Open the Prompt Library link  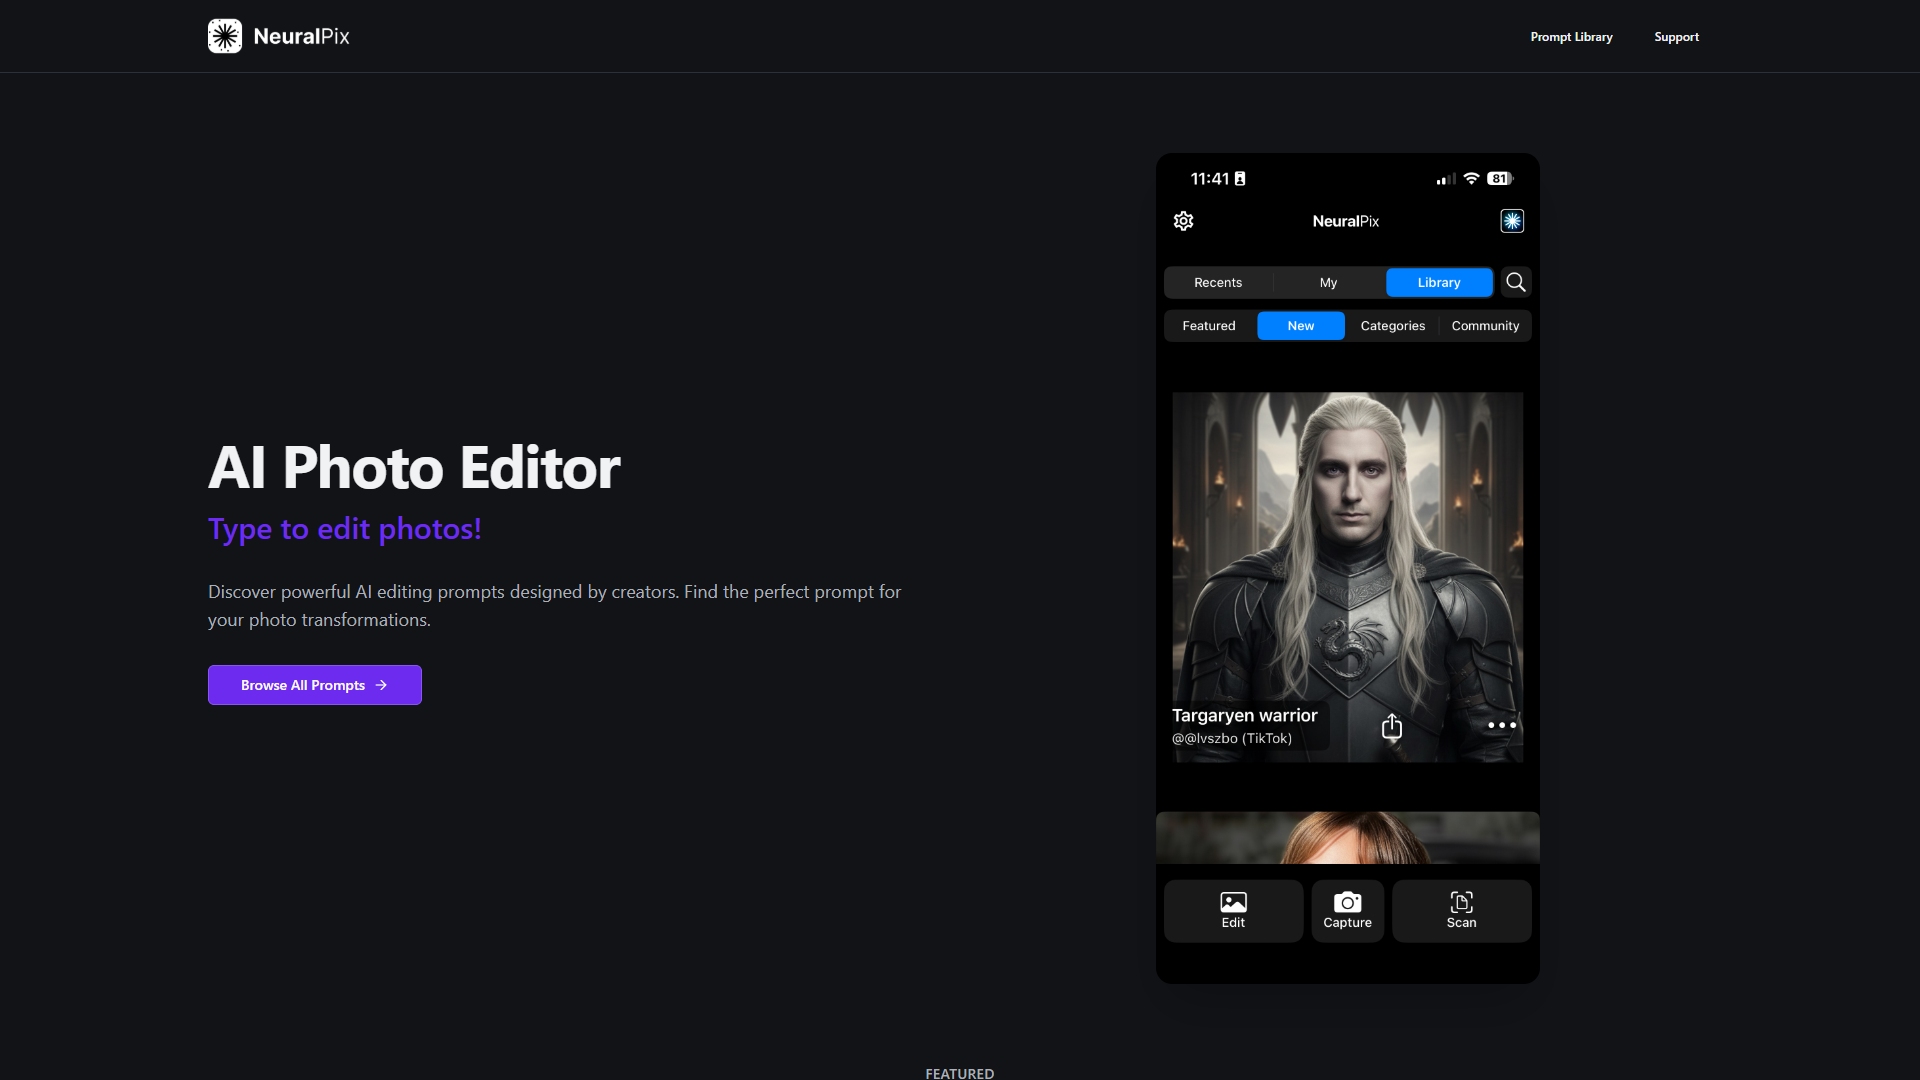coord(1571,37)
